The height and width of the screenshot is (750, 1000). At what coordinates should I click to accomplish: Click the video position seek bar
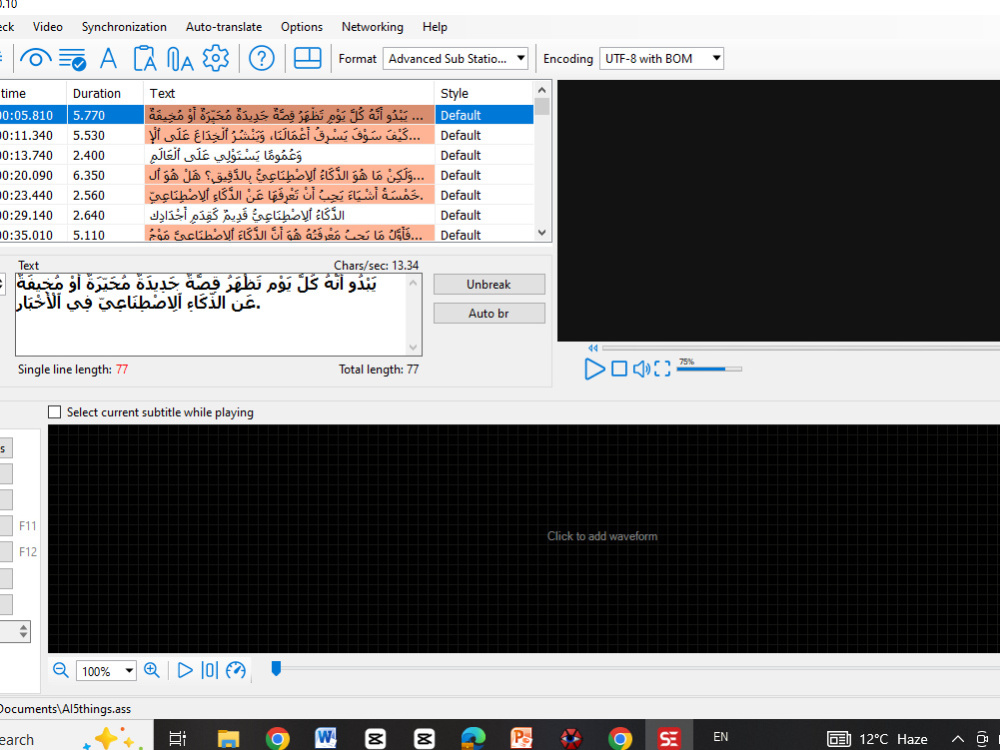[x=800, y=348]
